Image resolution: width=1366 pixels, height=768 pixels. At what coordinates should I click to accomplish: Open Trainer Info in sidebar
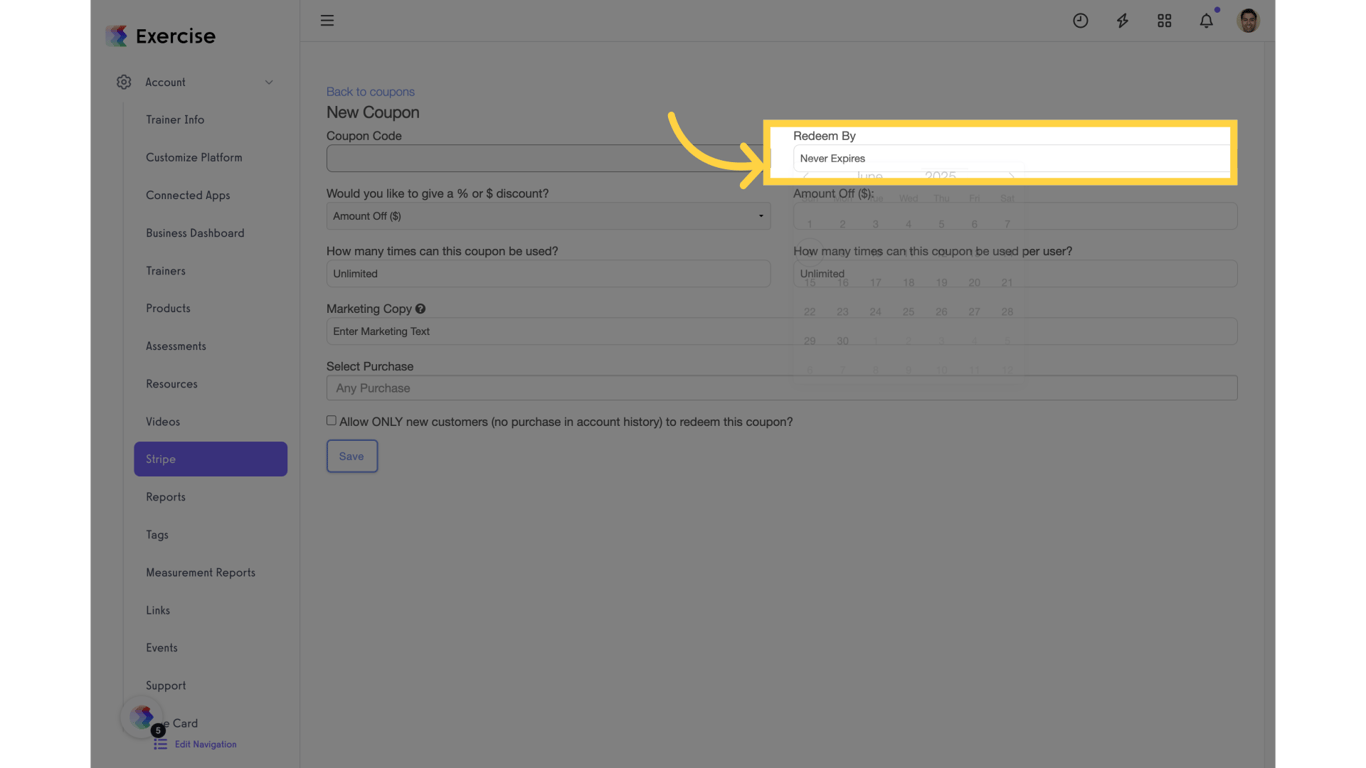(x=175, y=120)
